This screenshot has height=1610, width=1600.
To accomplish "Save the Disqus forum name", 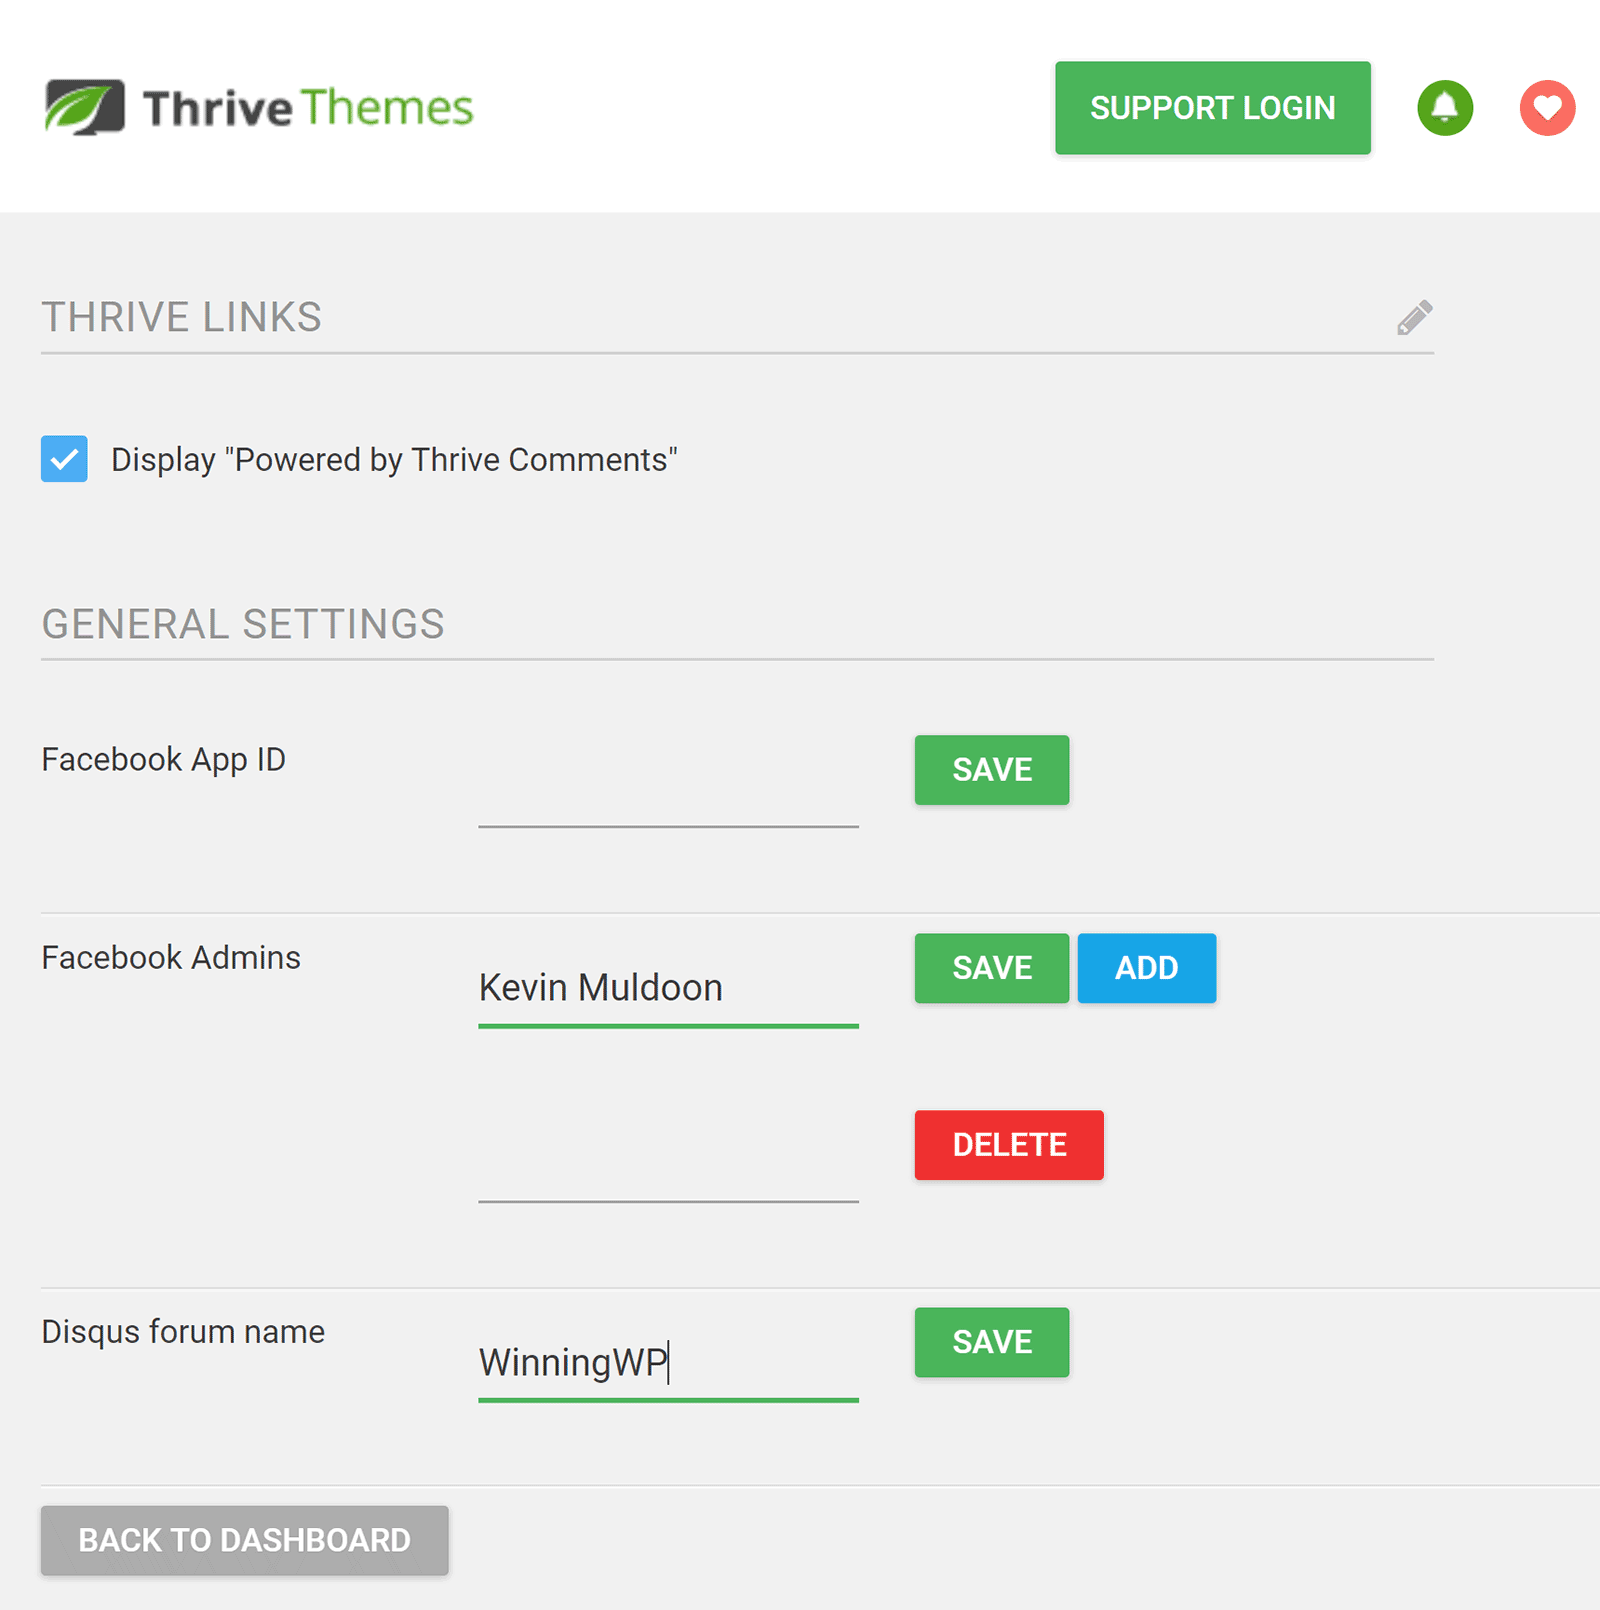I will (991, 1342).
